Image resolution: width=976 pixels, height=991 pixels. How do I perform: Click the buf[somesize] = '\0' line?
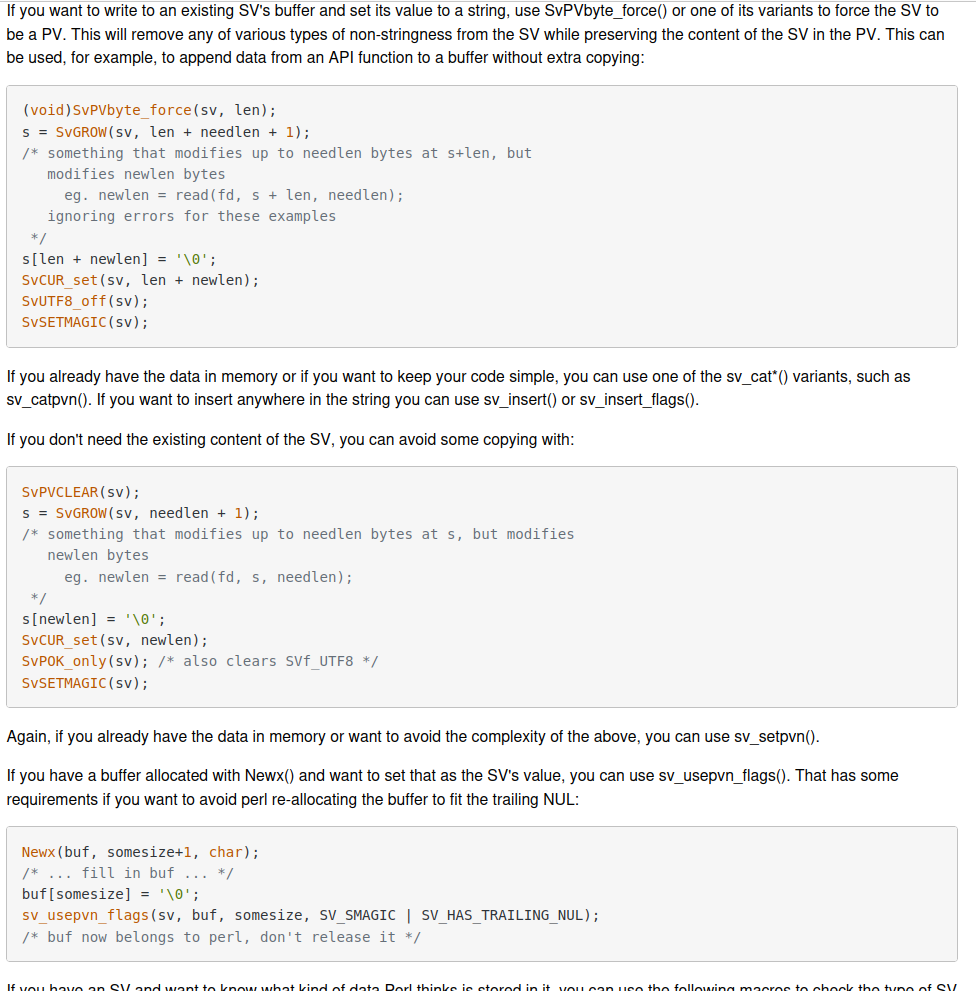coord(111,895)
